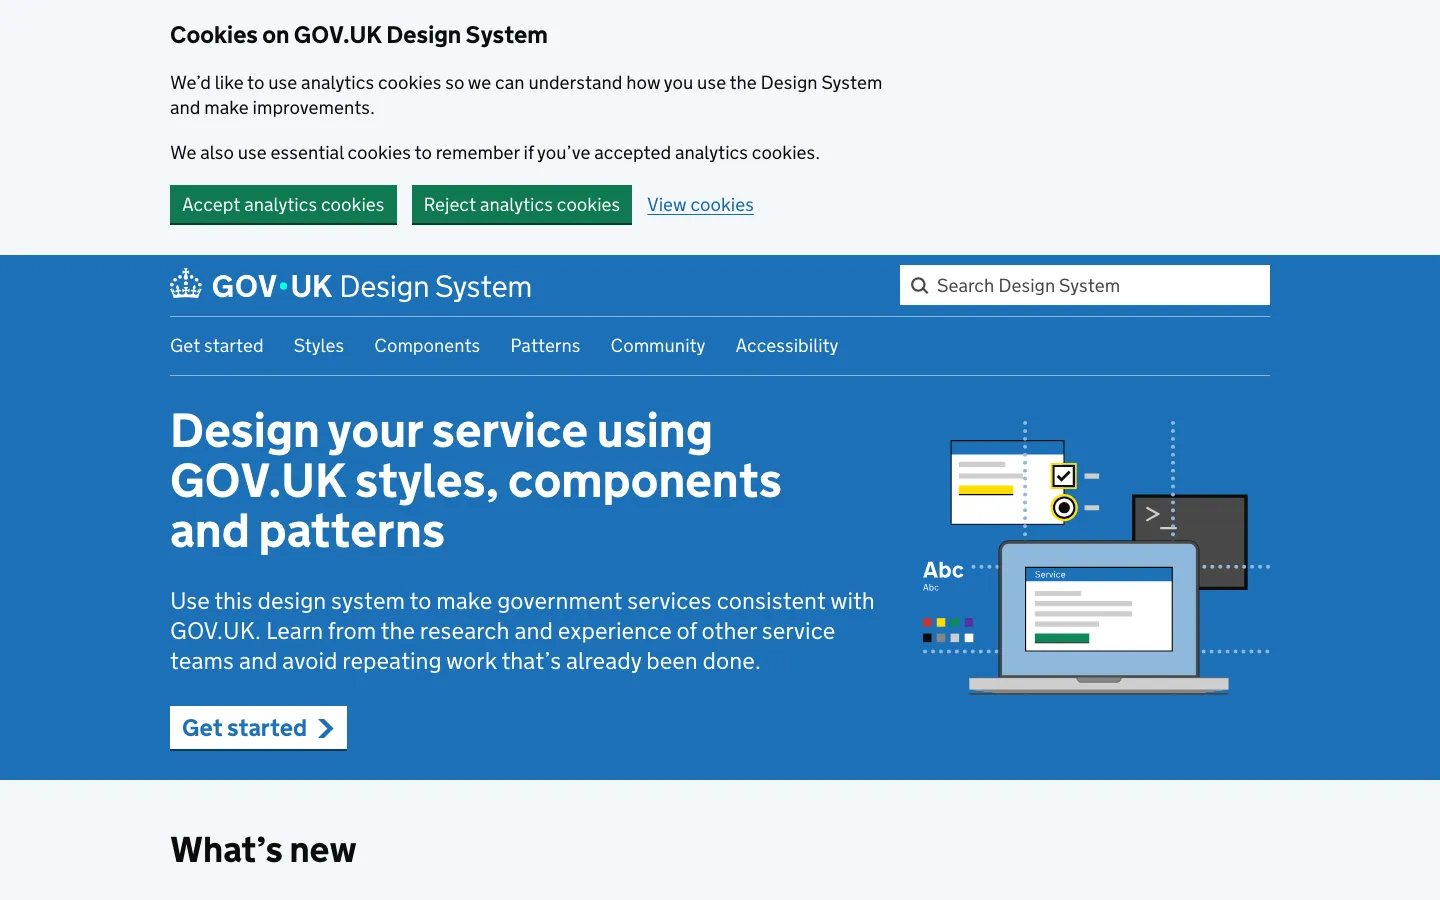The image size is (1440, 900).
Task: Click the 'Design your service using' heading
Action: (476, 481)
